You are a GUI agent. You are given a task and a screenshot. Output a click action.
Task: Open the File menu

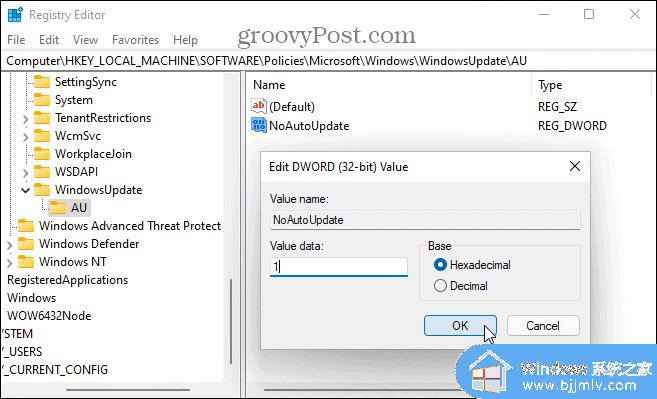16,40
